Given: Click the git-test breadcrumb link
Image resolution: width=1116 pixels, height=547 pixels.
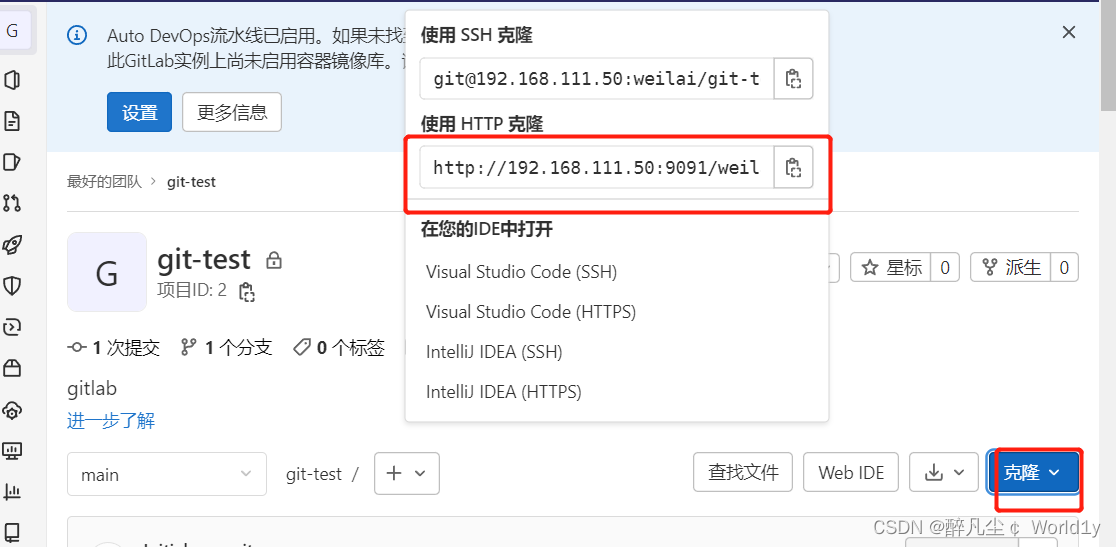Looking at the screenshot, I should [x=191, y=181].
